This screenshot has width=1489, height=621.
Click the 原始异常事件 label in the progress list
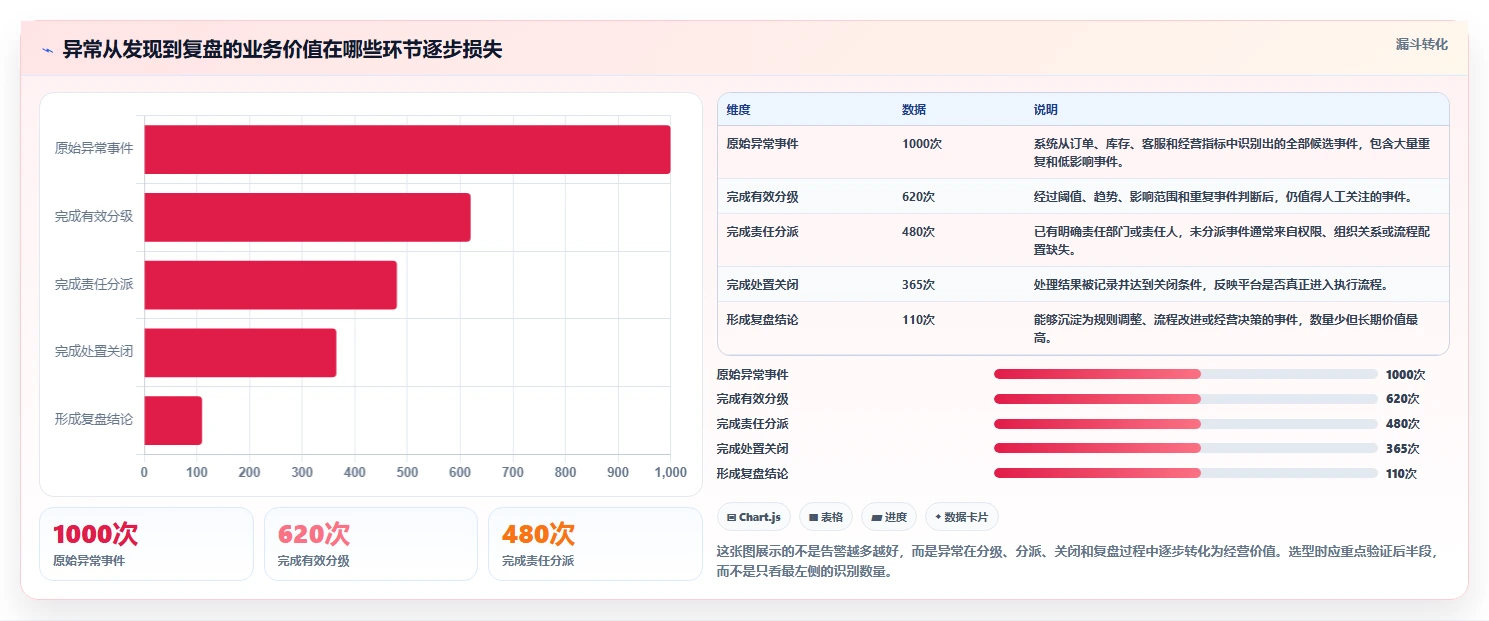[752, 375]
